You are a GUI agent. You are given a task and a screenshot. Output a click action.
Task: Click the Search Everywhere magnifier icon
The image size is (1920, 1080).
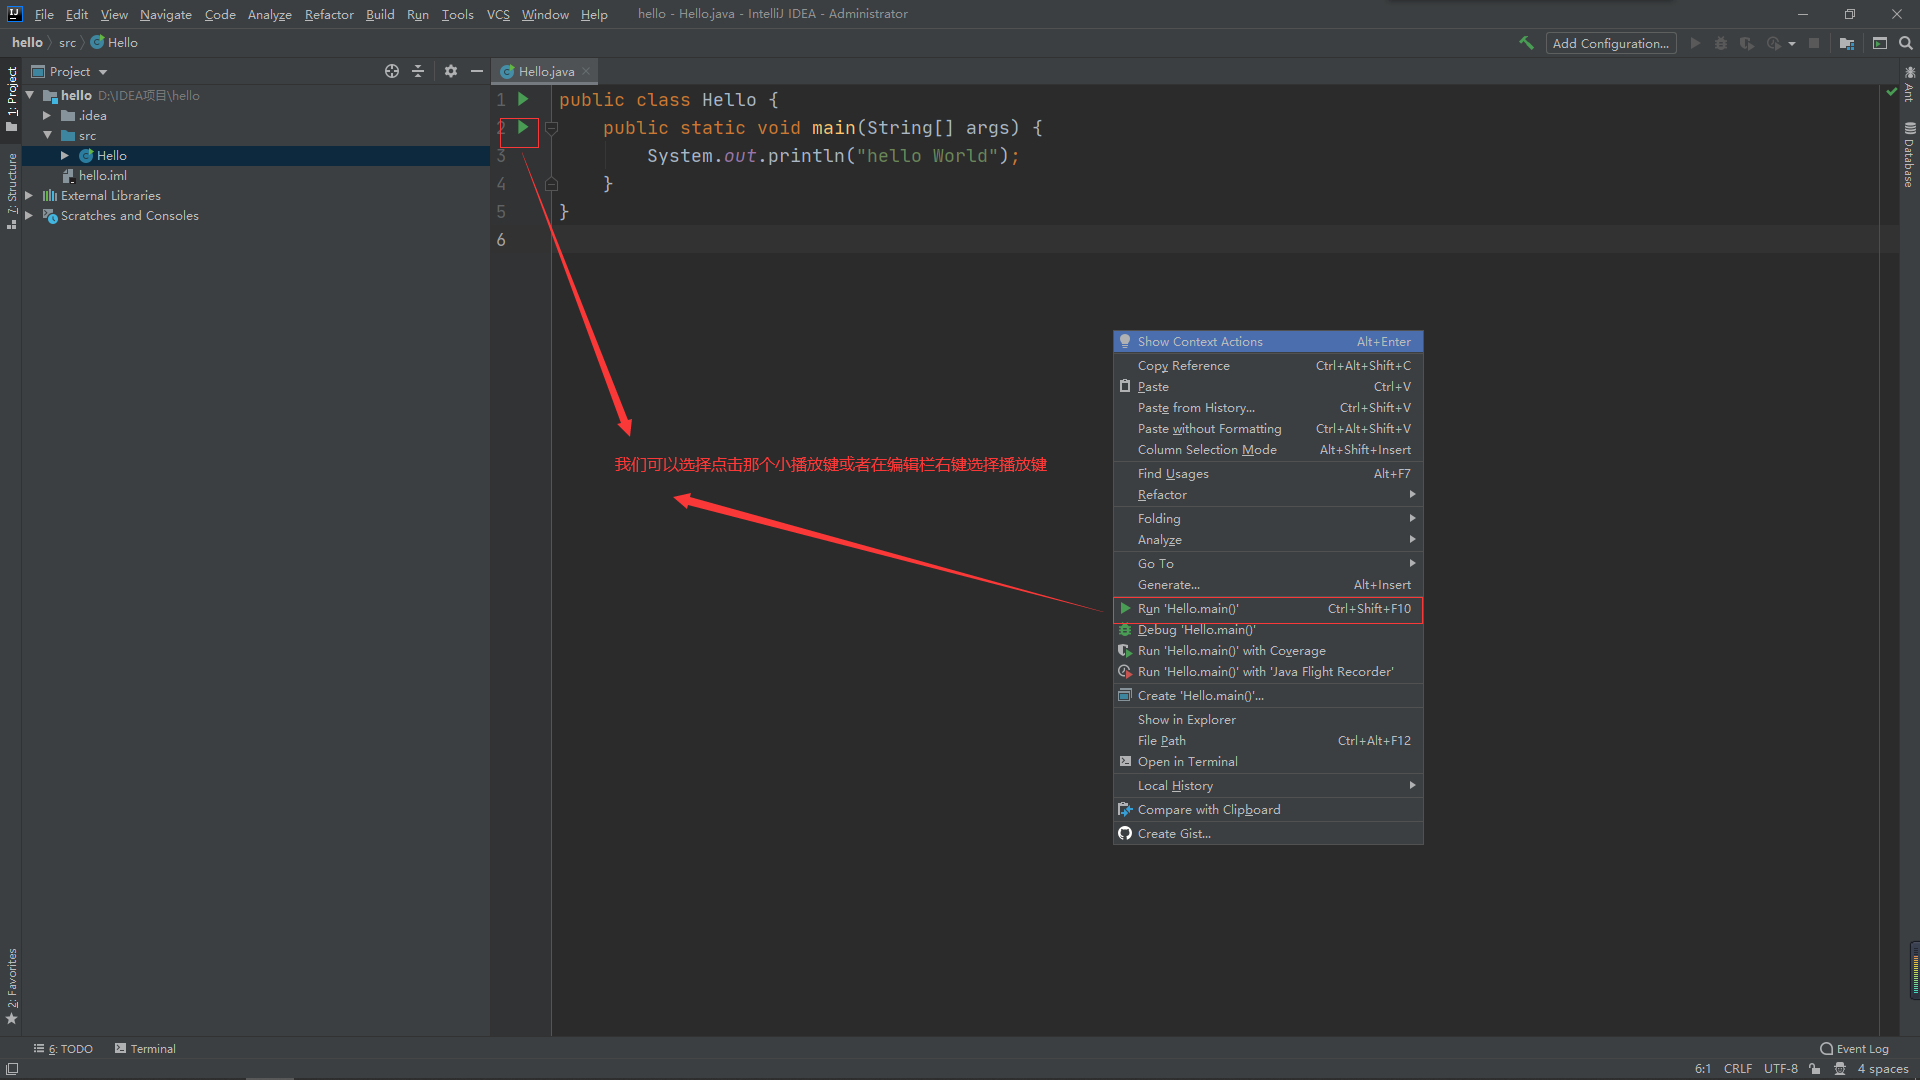[x=1906, y=43]
